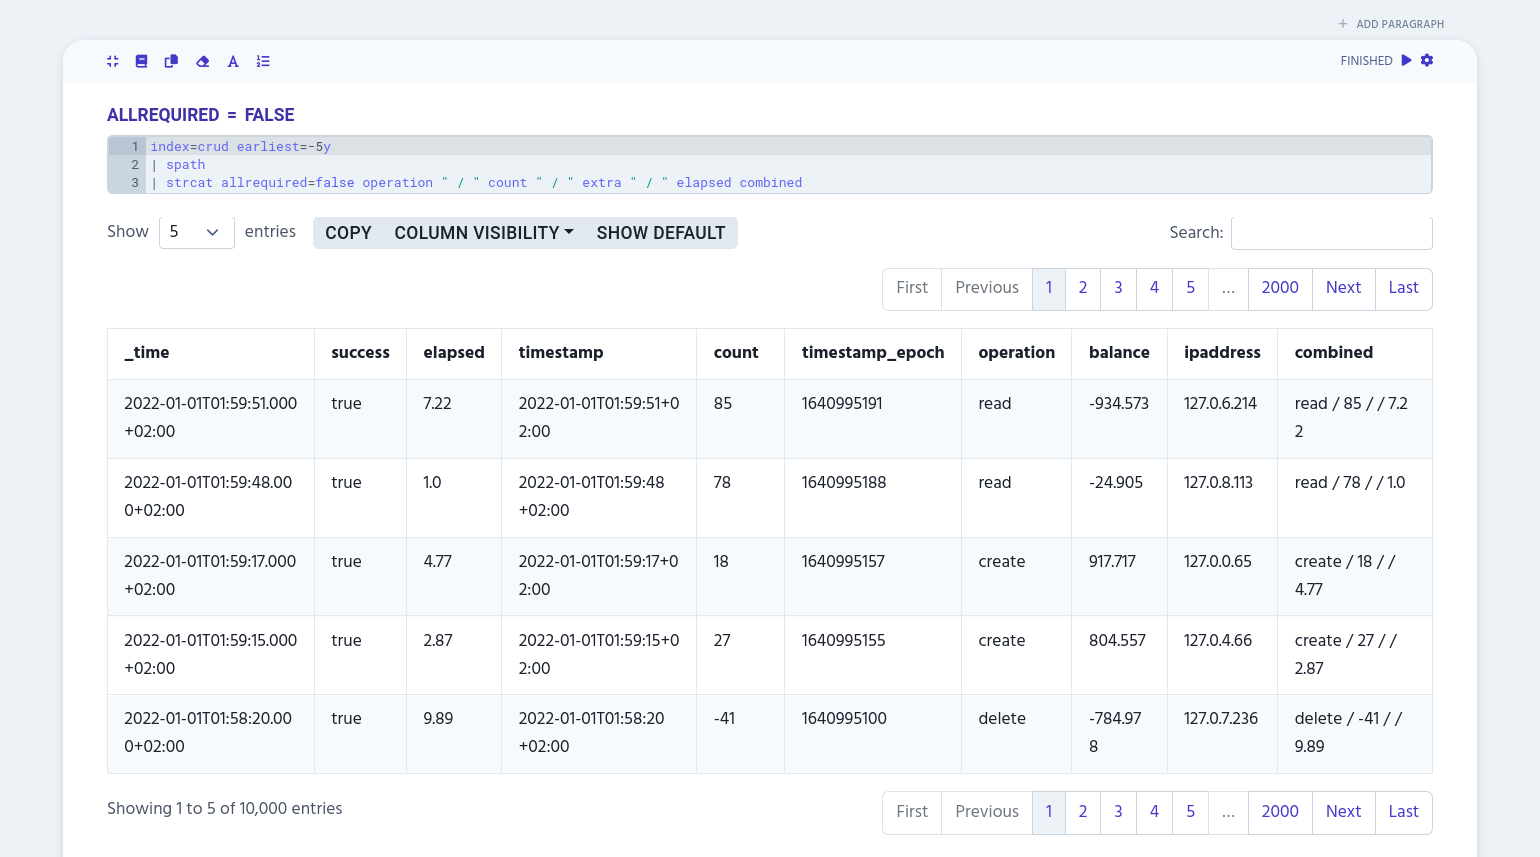Click the duplicate paragraph copy icon

(171, 61)
